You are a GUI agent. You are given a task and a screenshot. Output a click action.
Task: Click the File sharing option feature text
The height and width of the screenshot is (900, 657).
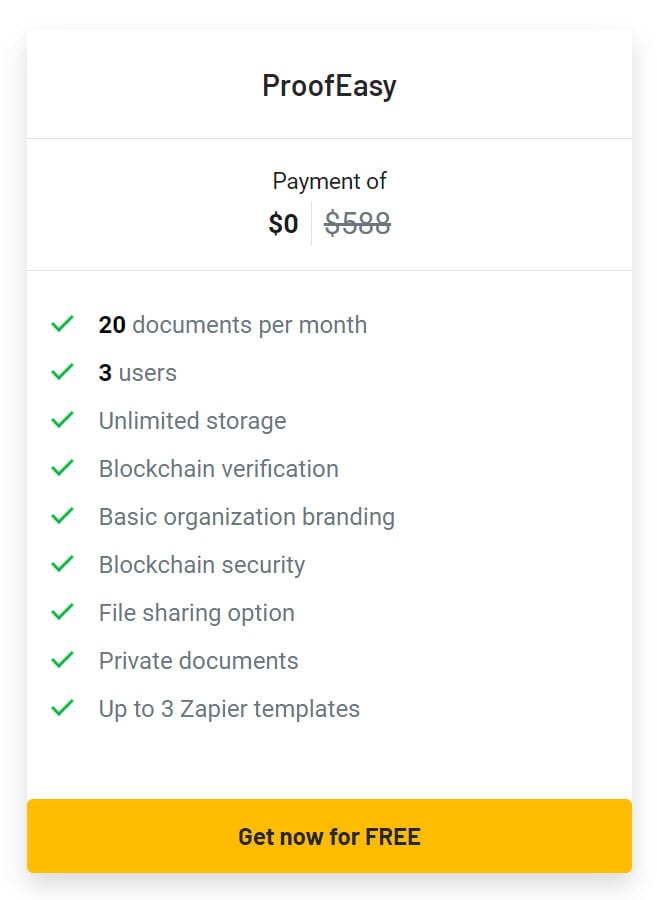point(196,612)
